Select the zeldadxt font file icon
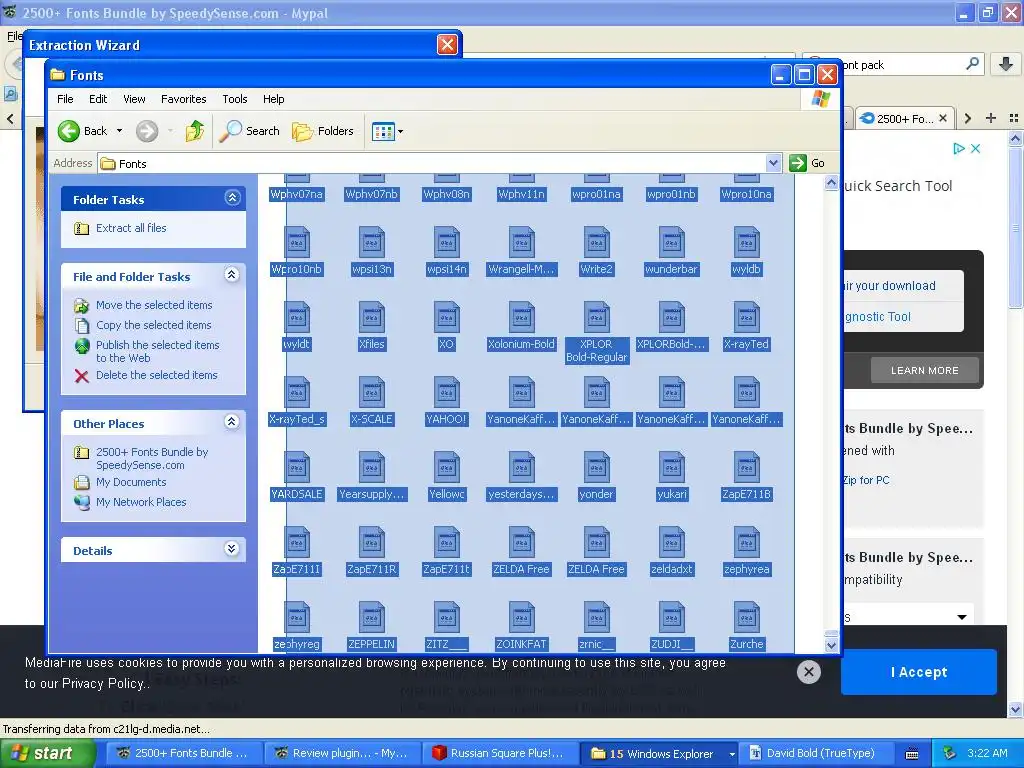Image resolution: width=1024 pixels, height=768 pixels. tap(671, 543)
